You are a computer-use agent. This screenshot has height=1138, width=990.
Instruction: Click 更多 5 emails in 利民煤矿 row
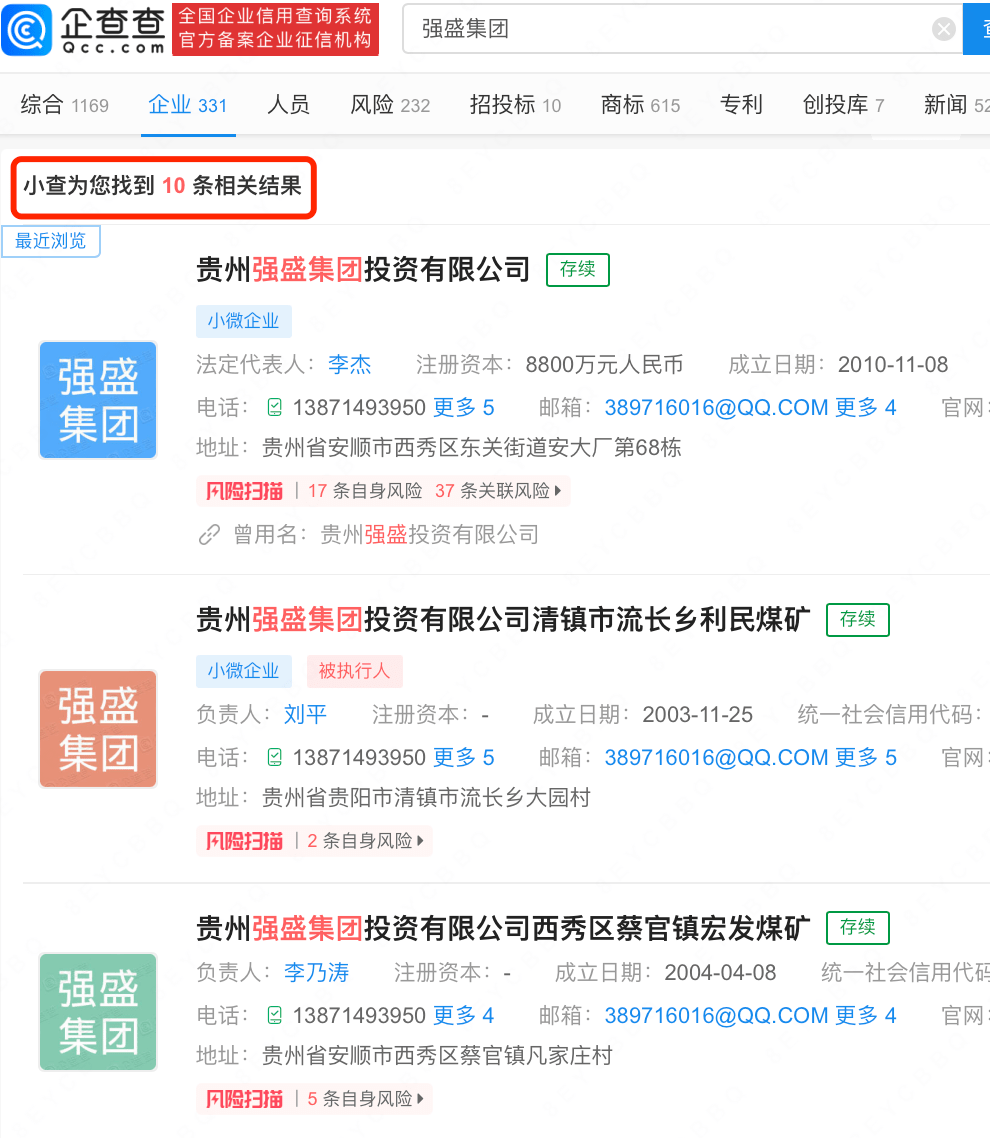pyautogui.click(x=866, y=758)
